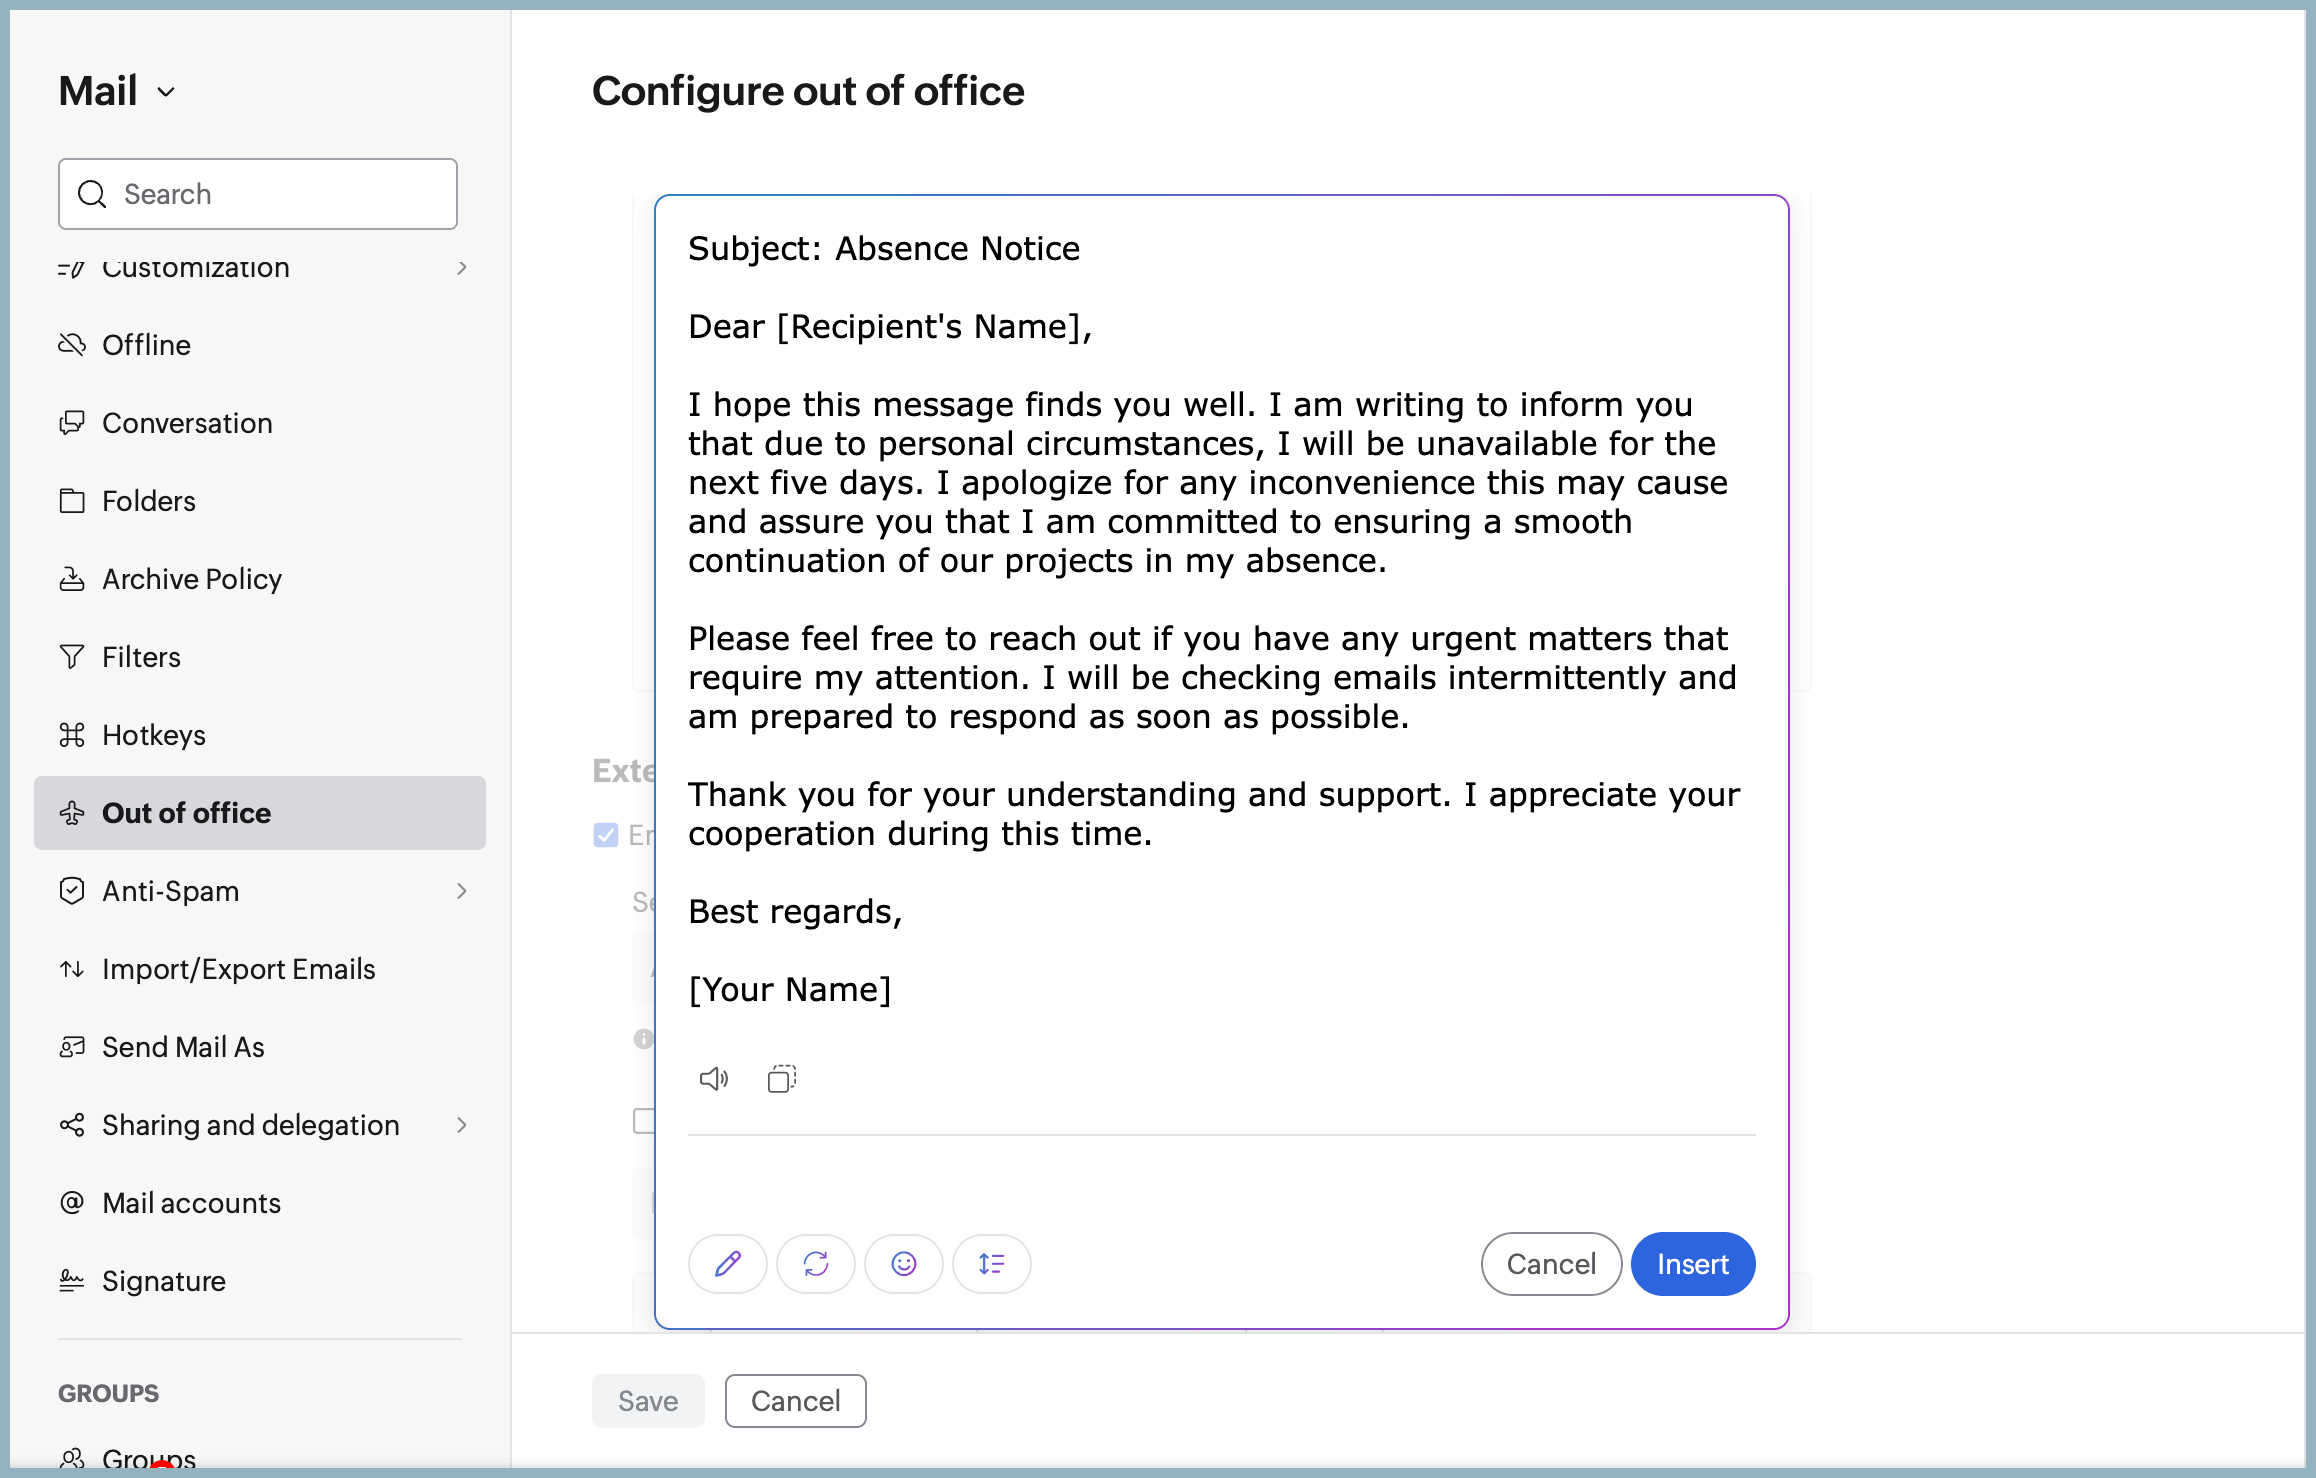This screenshot has width=2316, height=1478.
Task: Click the Archive Policy icon
Action: coord(72,579)
